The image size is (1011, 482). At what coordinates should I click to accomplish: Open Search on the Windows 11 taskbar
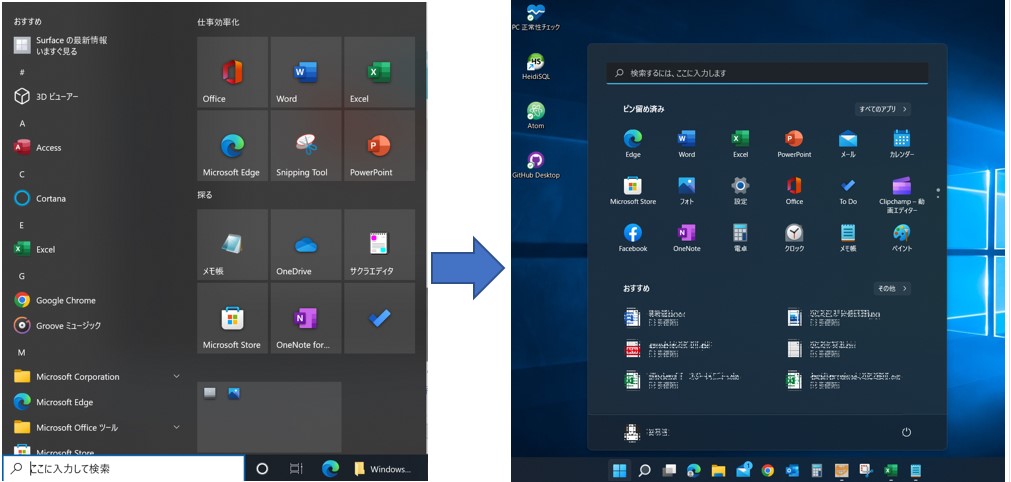[644, 470]
